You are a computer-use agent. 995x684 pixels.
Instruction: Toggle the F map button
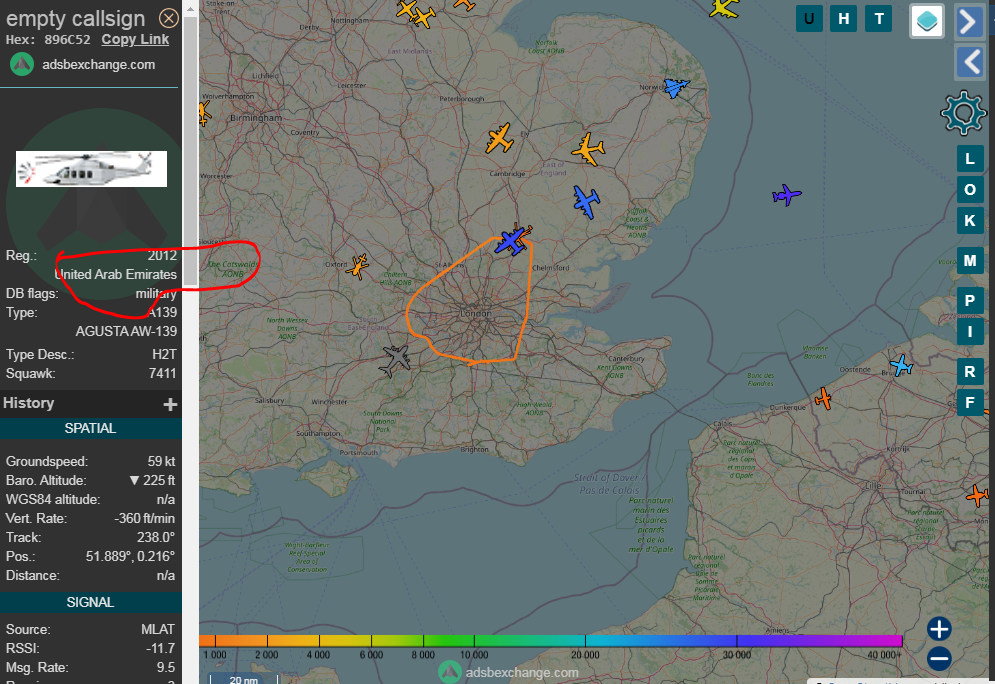[970, 403]
